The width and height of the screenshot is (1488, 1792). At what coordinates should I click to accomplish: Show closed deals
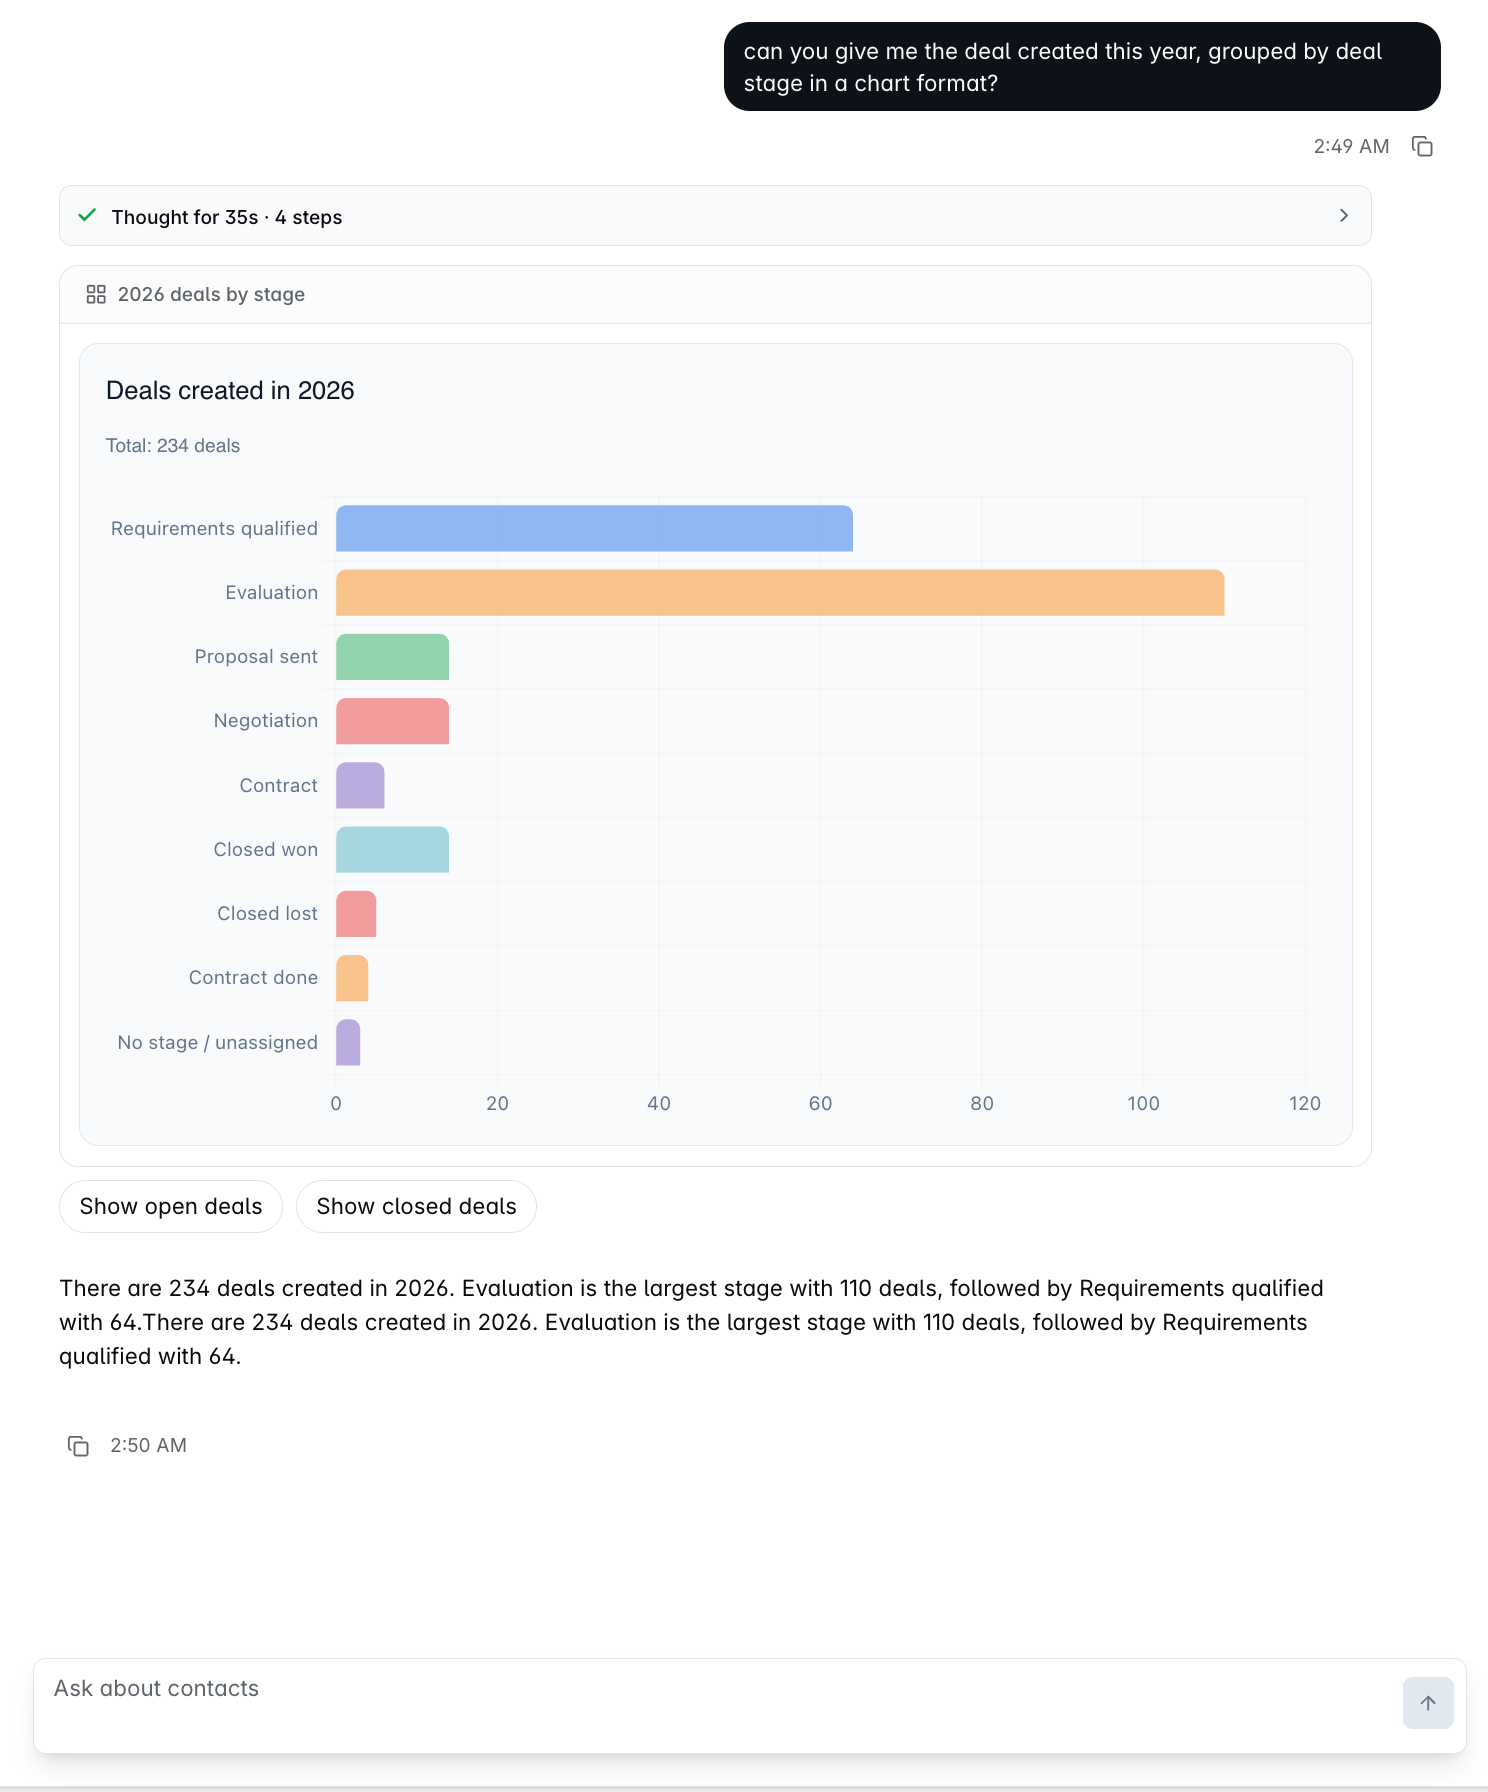click(x=416, y=1206)
